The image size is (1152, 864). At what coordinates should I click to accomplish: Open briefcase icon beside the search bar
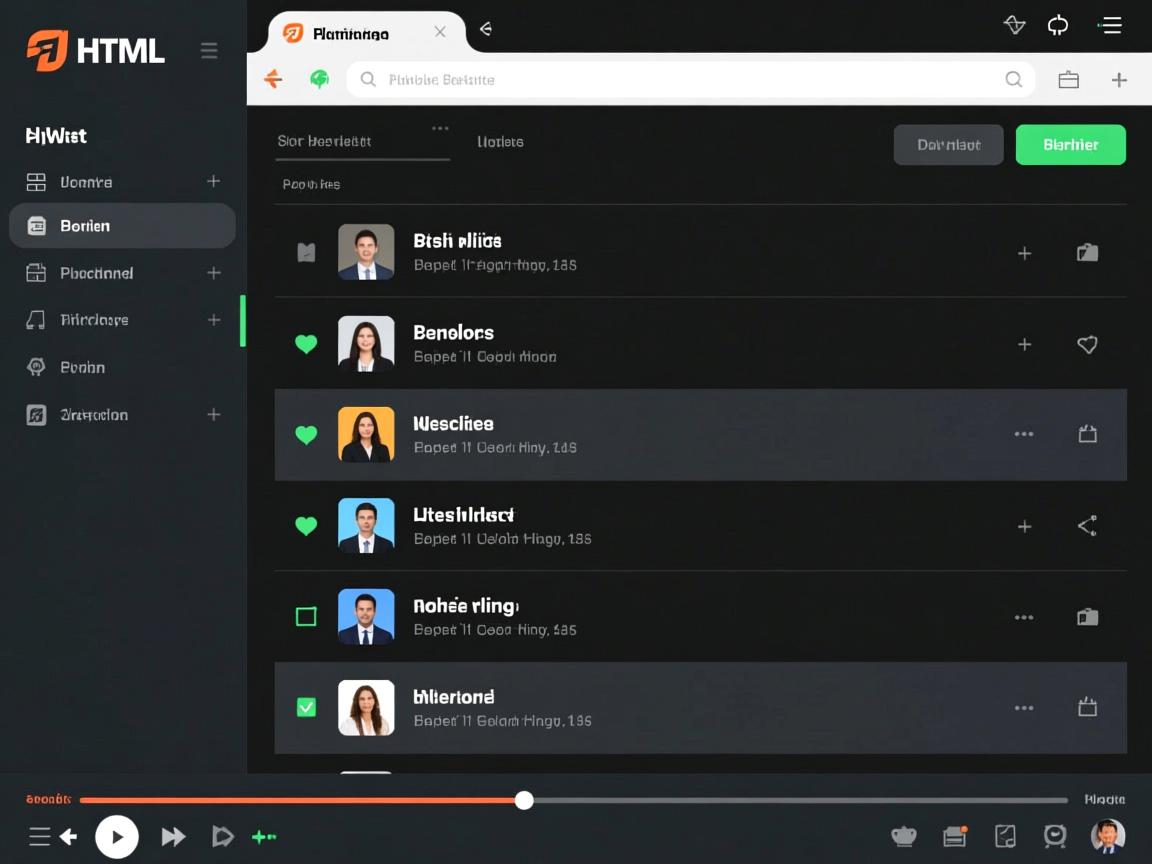pyautogui.click(x=1068, y=80)
